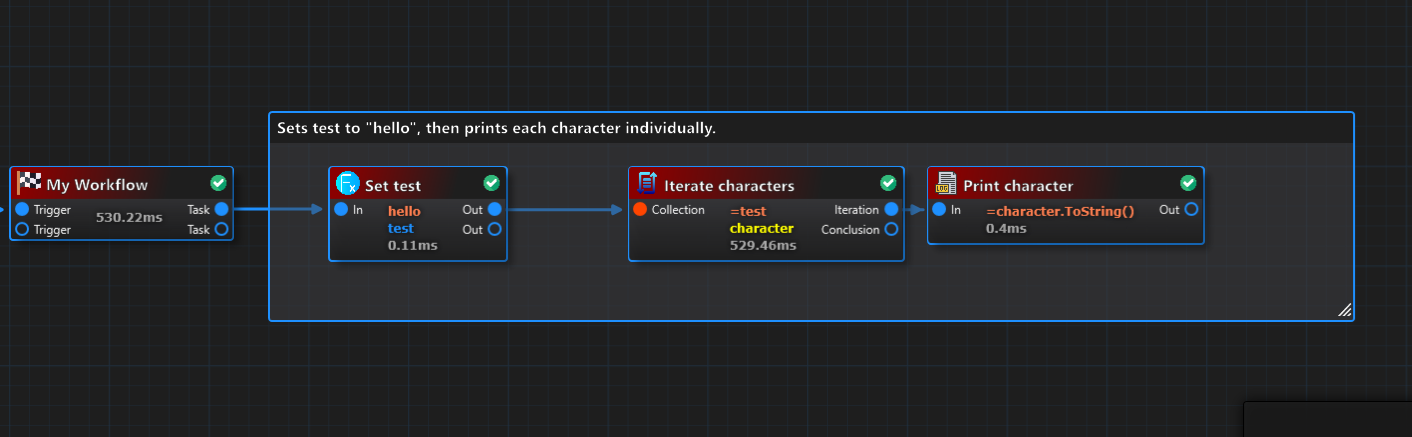Click the Iterate characters node icon

[647, 184]
